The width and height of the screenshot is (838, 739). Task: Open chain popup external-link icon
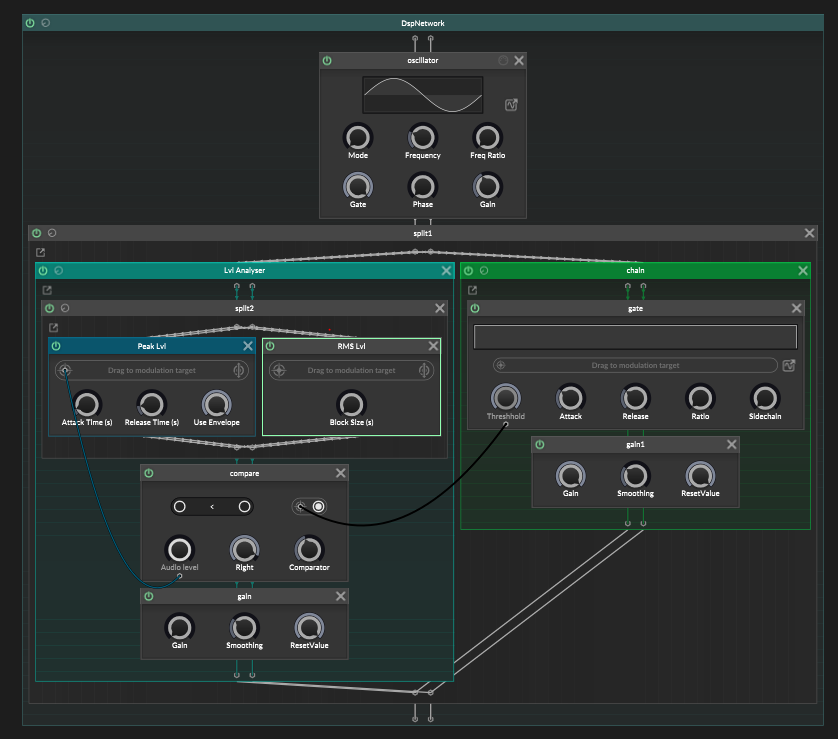pos(472,290)
